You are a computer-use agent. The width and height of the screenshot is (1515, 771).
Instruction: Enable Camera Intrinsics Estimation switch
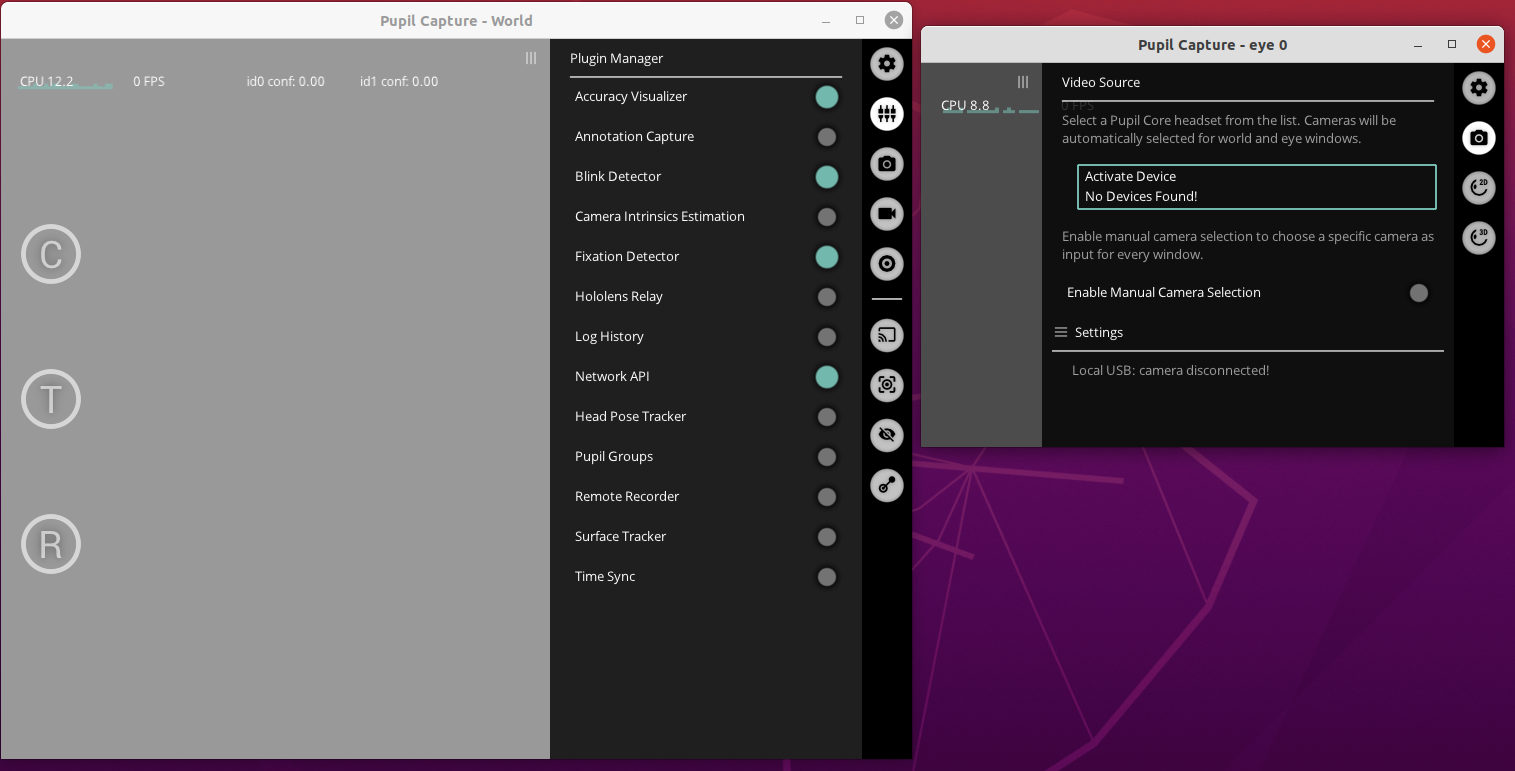[826, 217]
